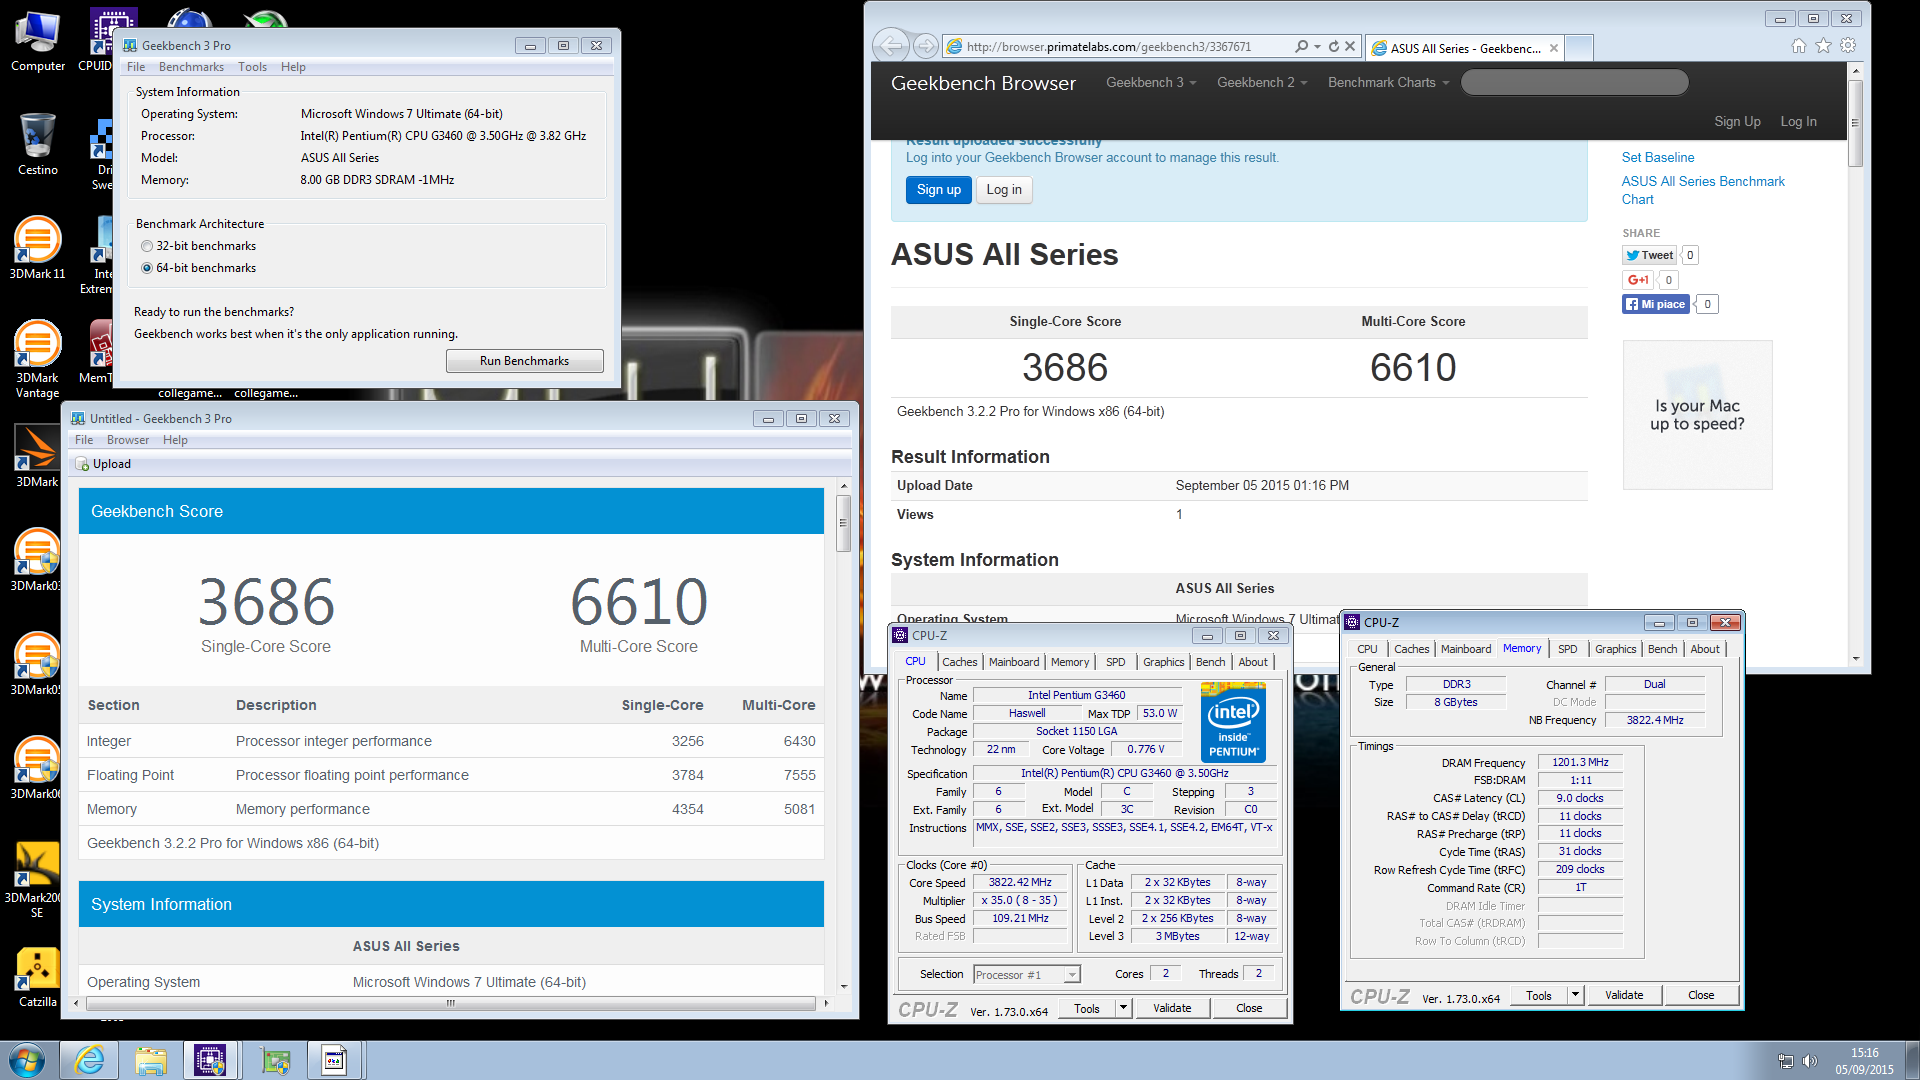Viewport: 1920px width, 1080px height.
Task: Click the Run Benchmarks button
Action: [x=524, y=361]
